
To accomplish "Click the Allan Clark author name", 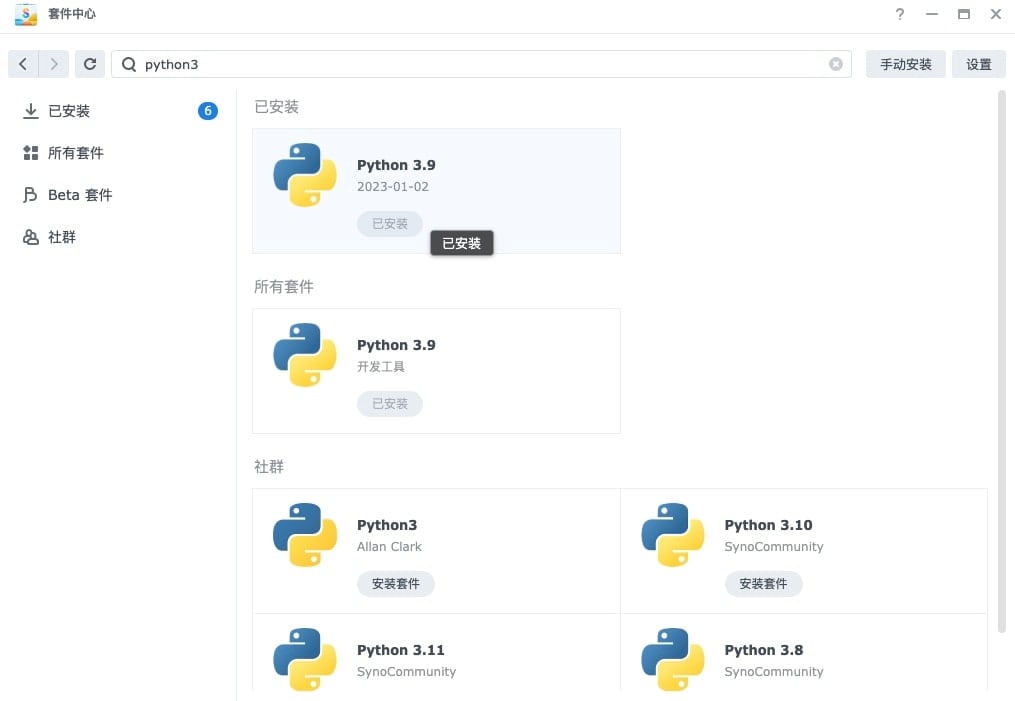I will point(389,546).
